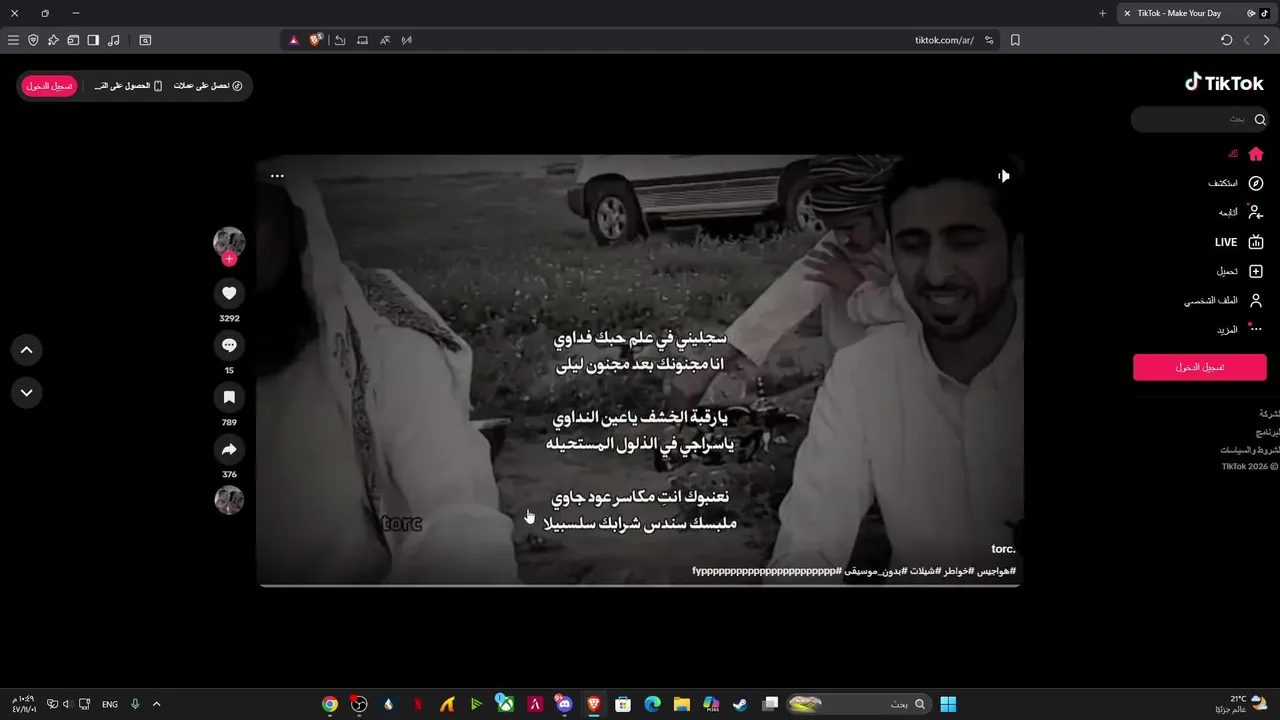The image size is (1280, 720).
Task: Open the Following sidebar item
Action: coord(1241,212)
